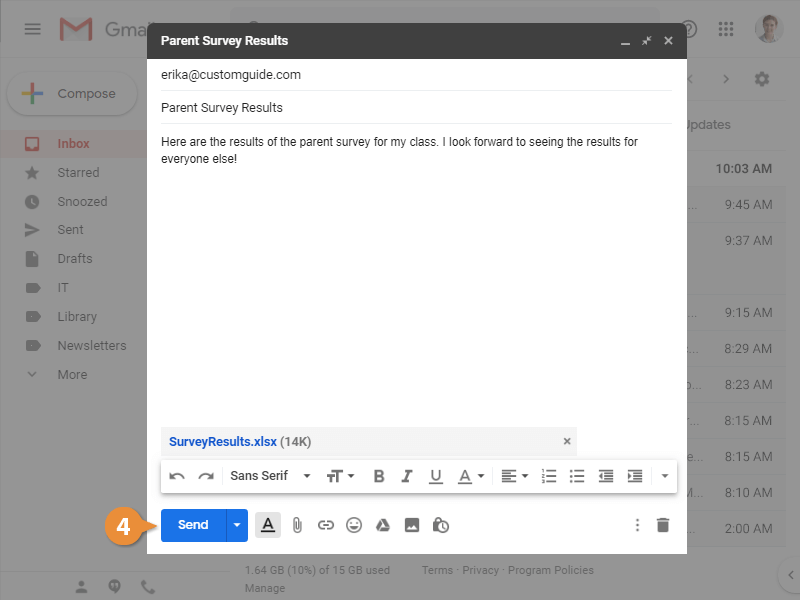Toggle italic formatting
This screenshot has height=600, width=800.
407,476
